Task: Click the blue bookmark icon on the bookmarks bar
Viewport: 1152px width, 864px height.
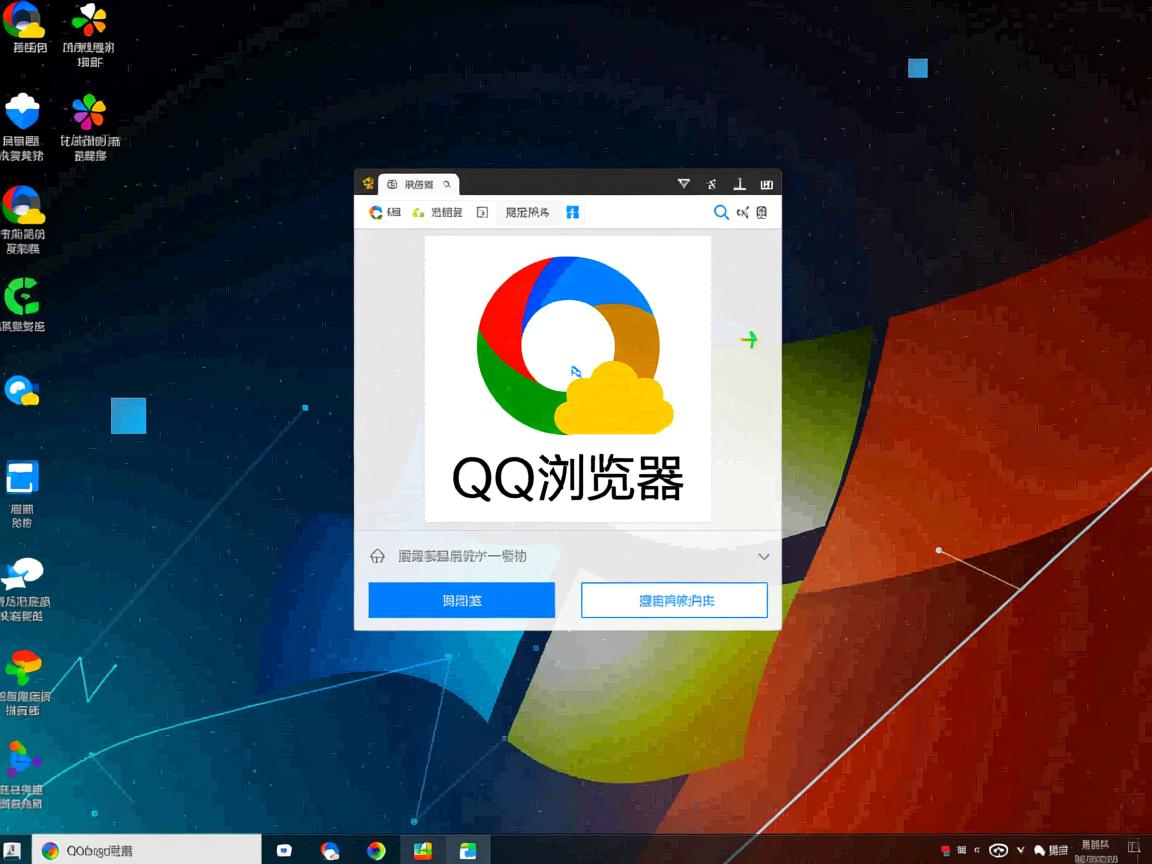Action: [x=572, y=212]
